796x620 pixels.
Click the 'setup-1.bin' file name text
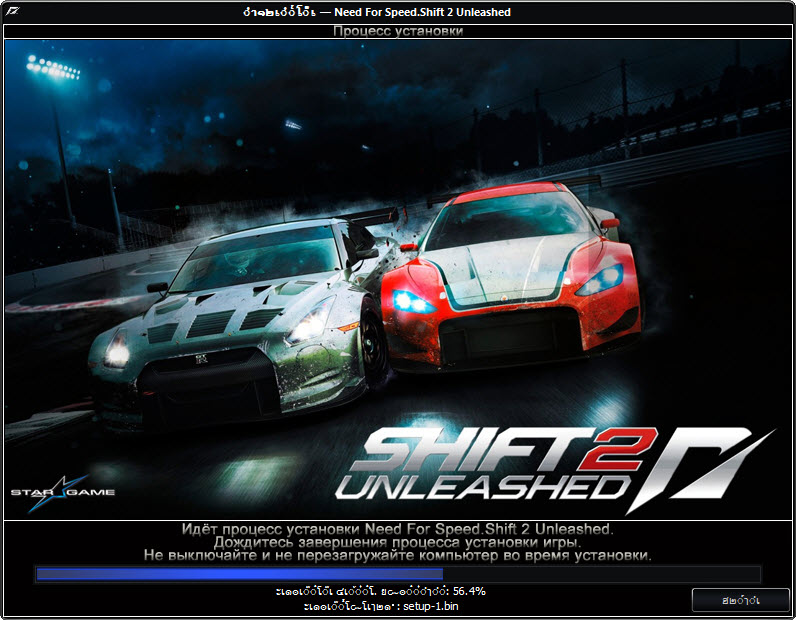(430, 606)
